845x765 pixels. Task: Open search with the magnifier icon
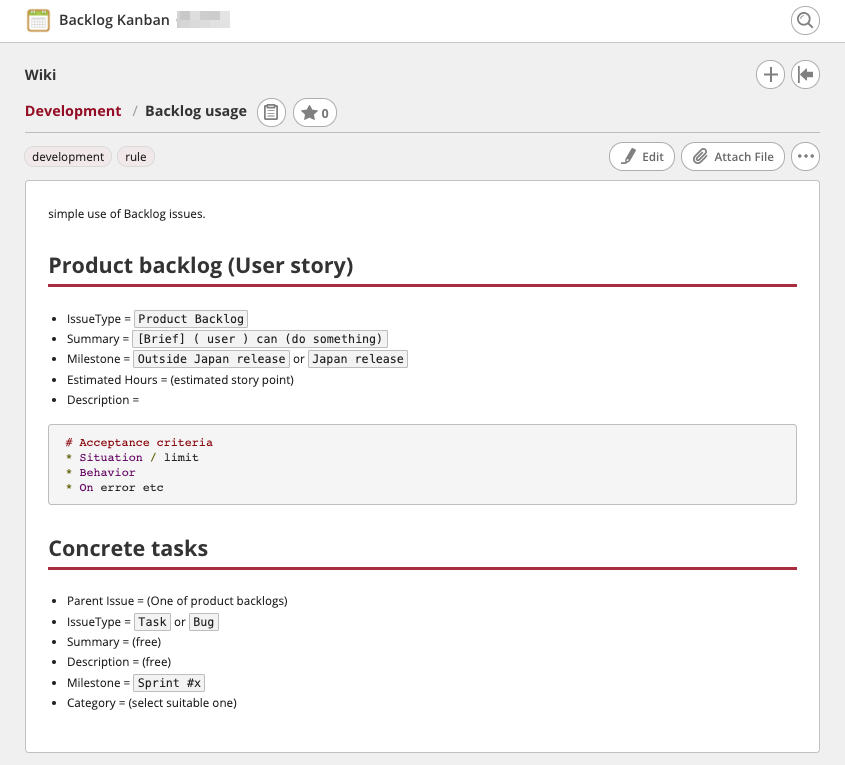click(x=805, y=20)
